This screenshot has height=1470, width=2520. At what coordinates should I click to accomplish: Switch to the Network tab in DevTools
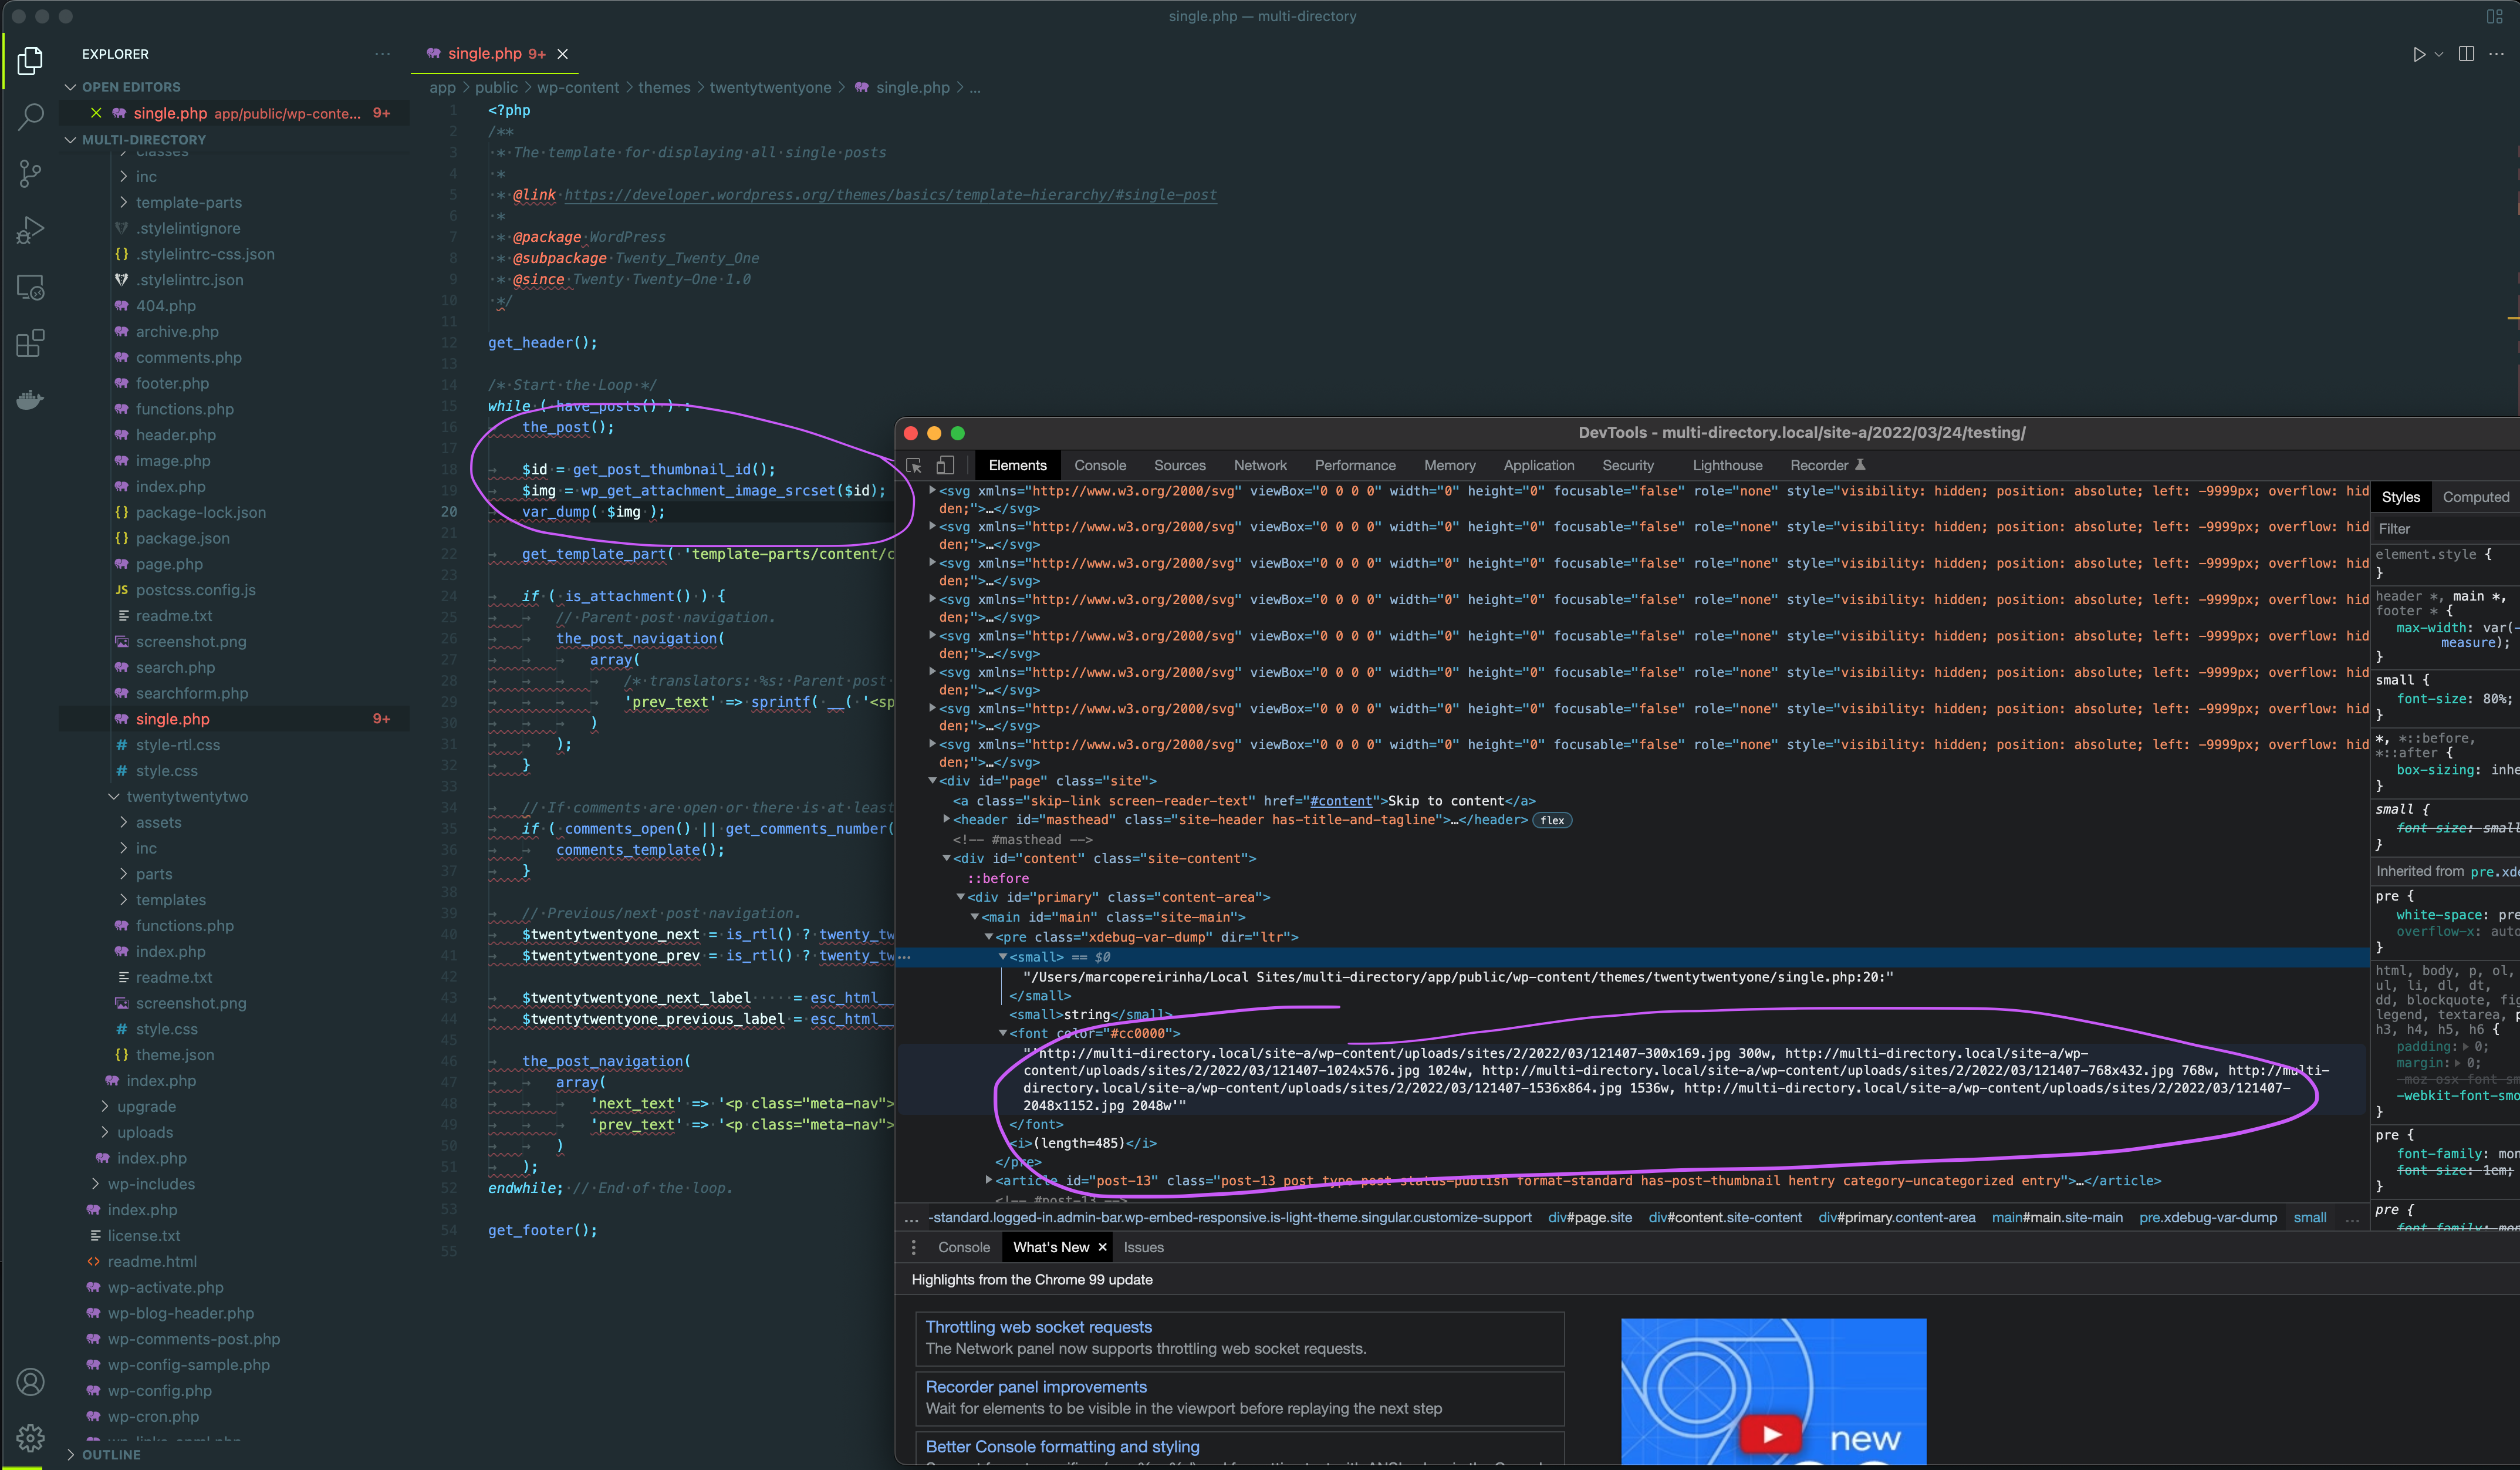pos(1260,465)
